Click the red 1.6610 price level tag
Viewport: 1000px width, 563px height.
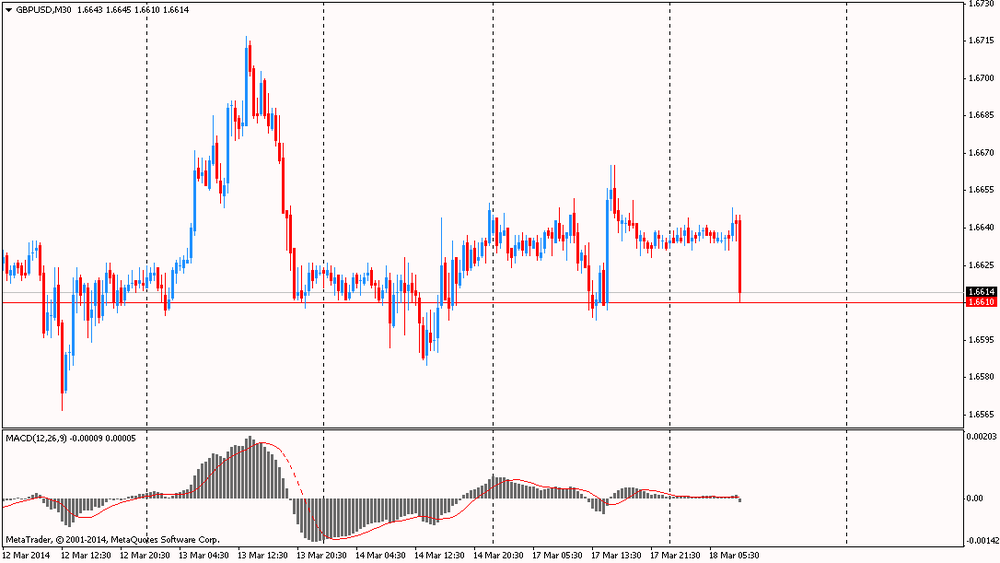[981, 302]
